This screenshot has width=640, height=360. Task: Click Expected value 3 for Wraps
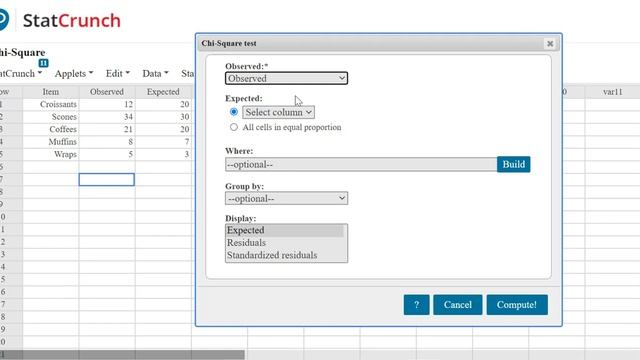click(163, 154)
